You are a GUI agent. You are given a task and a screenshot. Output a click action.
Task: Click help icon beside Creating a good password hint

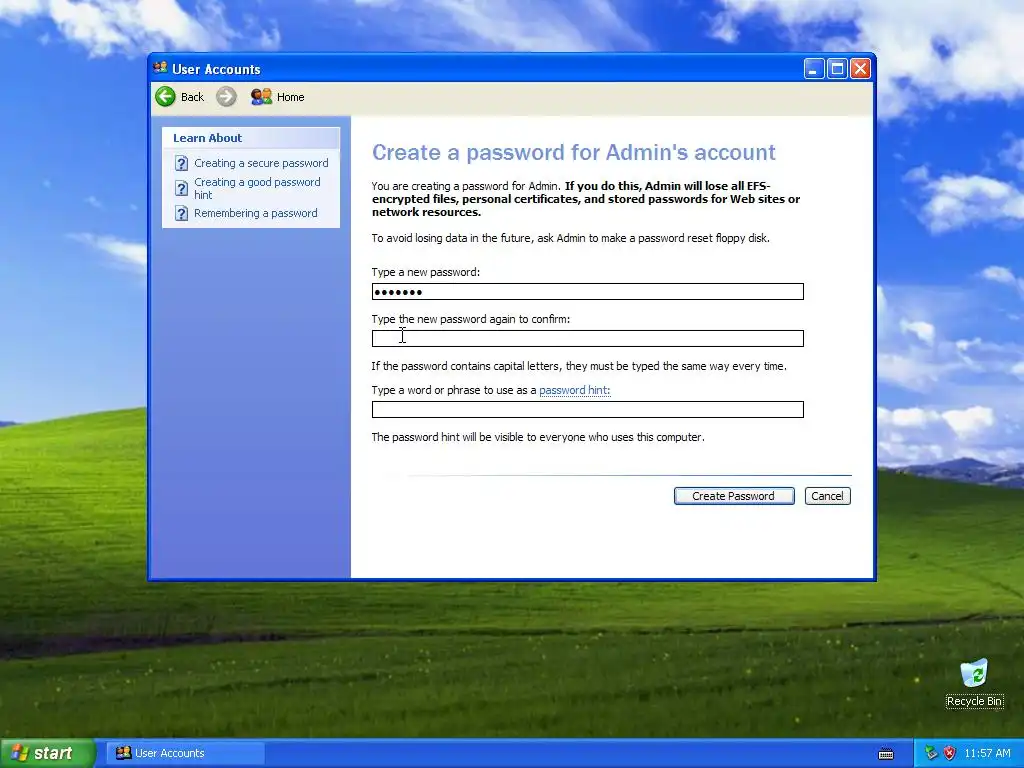(182, 189)
